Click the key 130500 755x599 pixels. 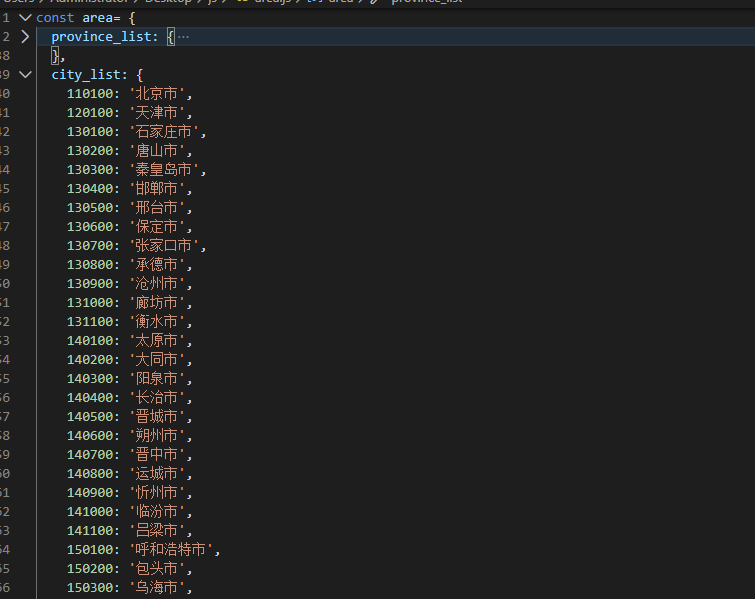point(90,208)
